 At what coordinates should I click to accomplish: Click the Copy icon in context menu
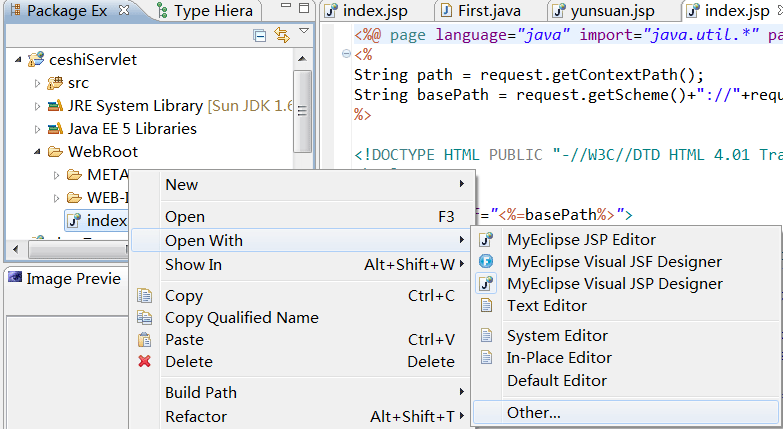(145, 296)
